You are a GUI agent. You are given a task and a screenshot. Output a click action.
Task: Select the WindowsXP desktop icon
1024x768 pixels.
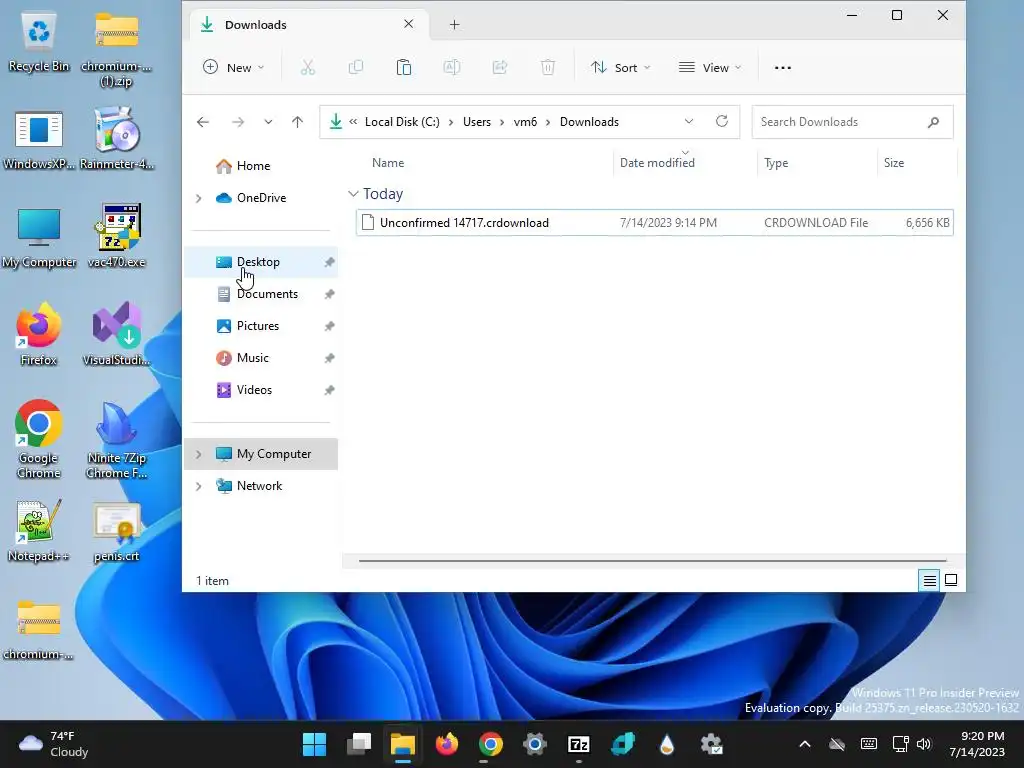click(39, 140)
